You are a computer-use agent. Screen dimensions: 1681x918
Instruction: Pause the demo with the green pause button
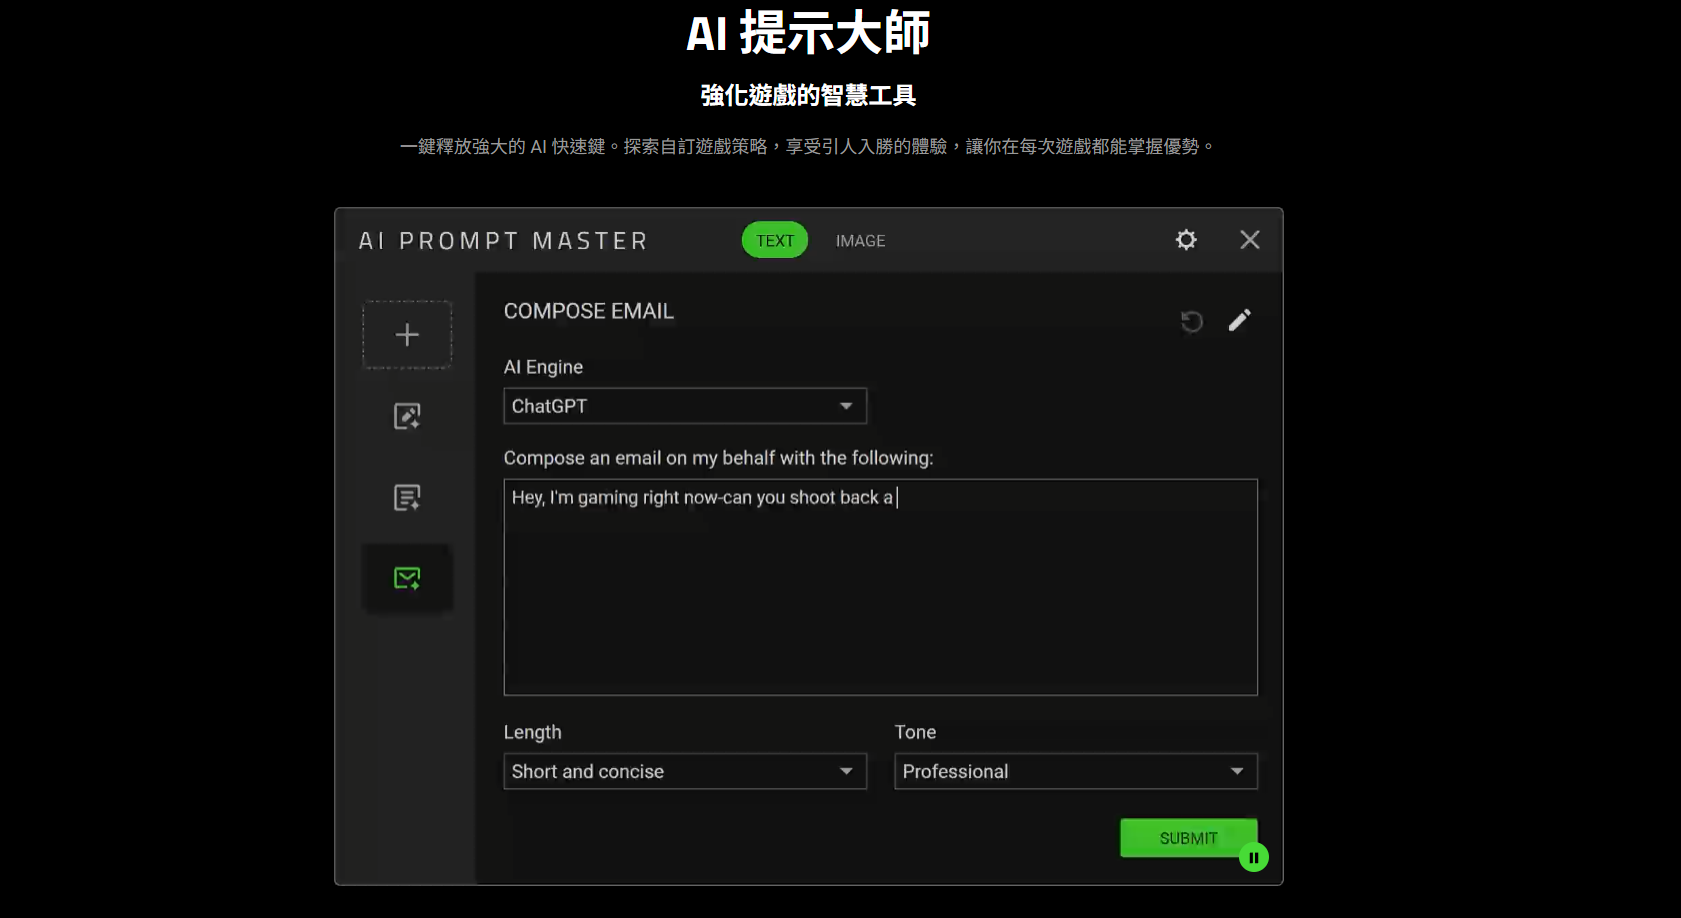coord(1253,858)
